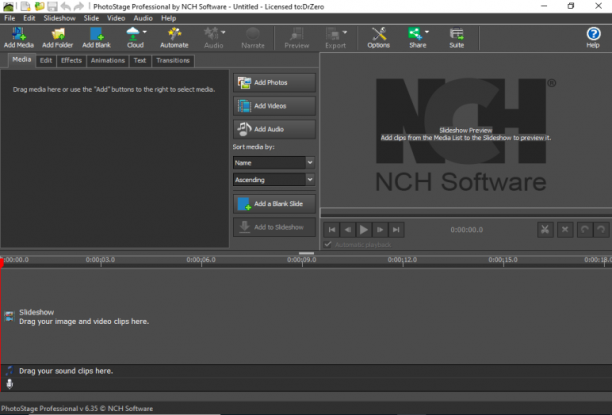
Task: Click the split clip scissors icon
Action: [545, 230]
